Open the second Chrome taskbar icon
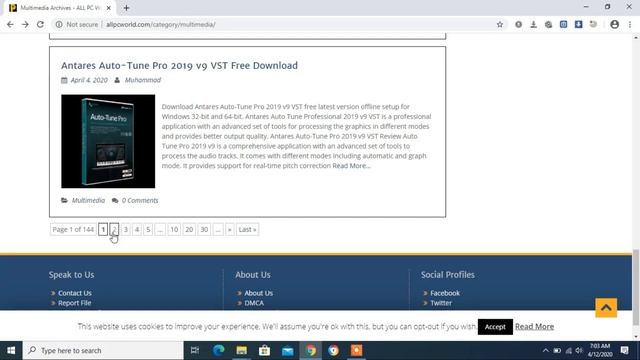Viewport: 640px width, 360px height. (x=333, y=350)
